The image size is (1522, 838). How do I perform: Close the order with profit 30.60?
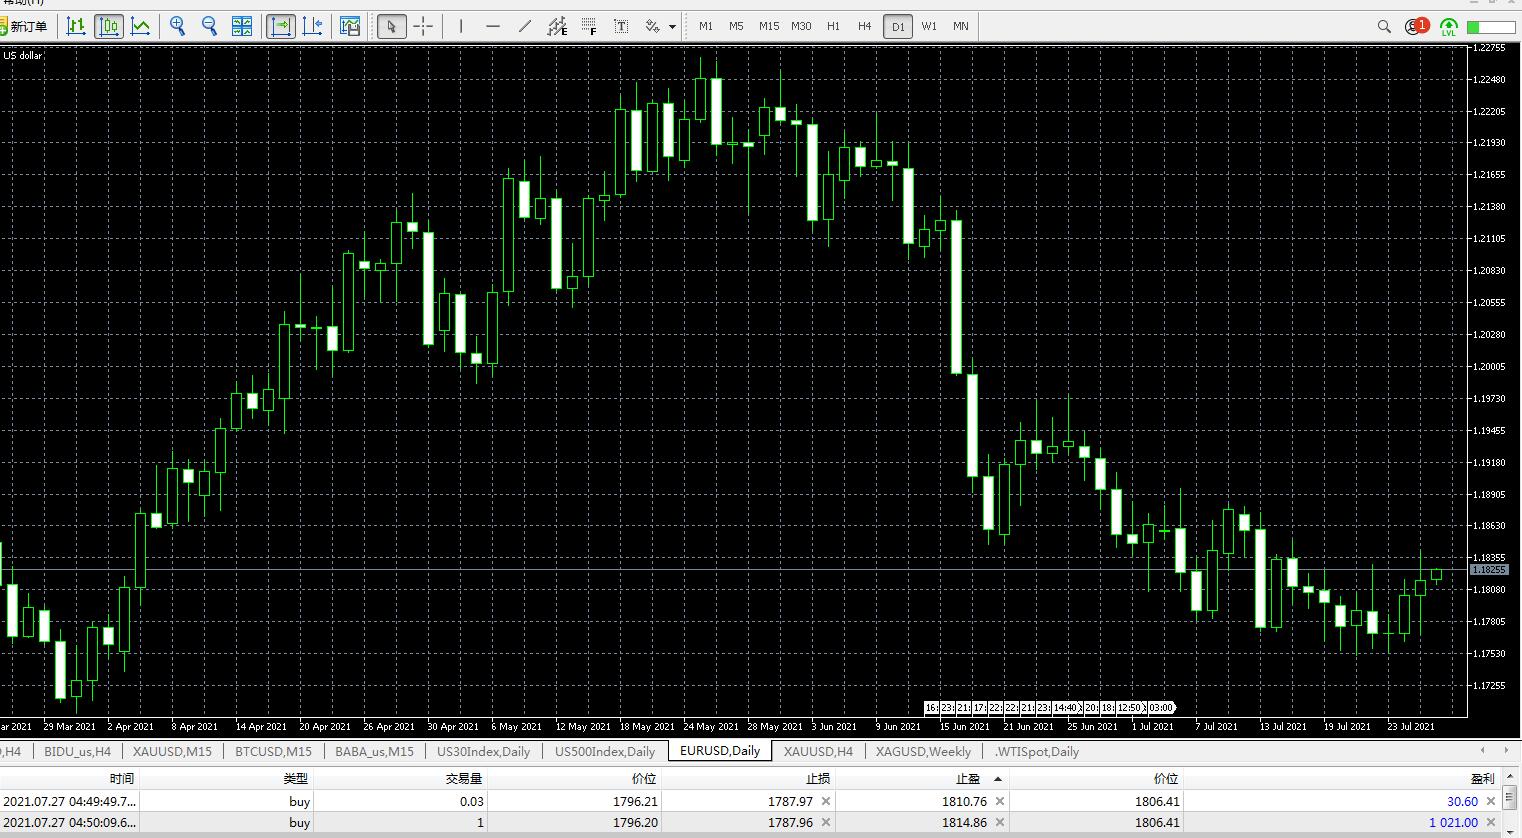[1492, 801]
